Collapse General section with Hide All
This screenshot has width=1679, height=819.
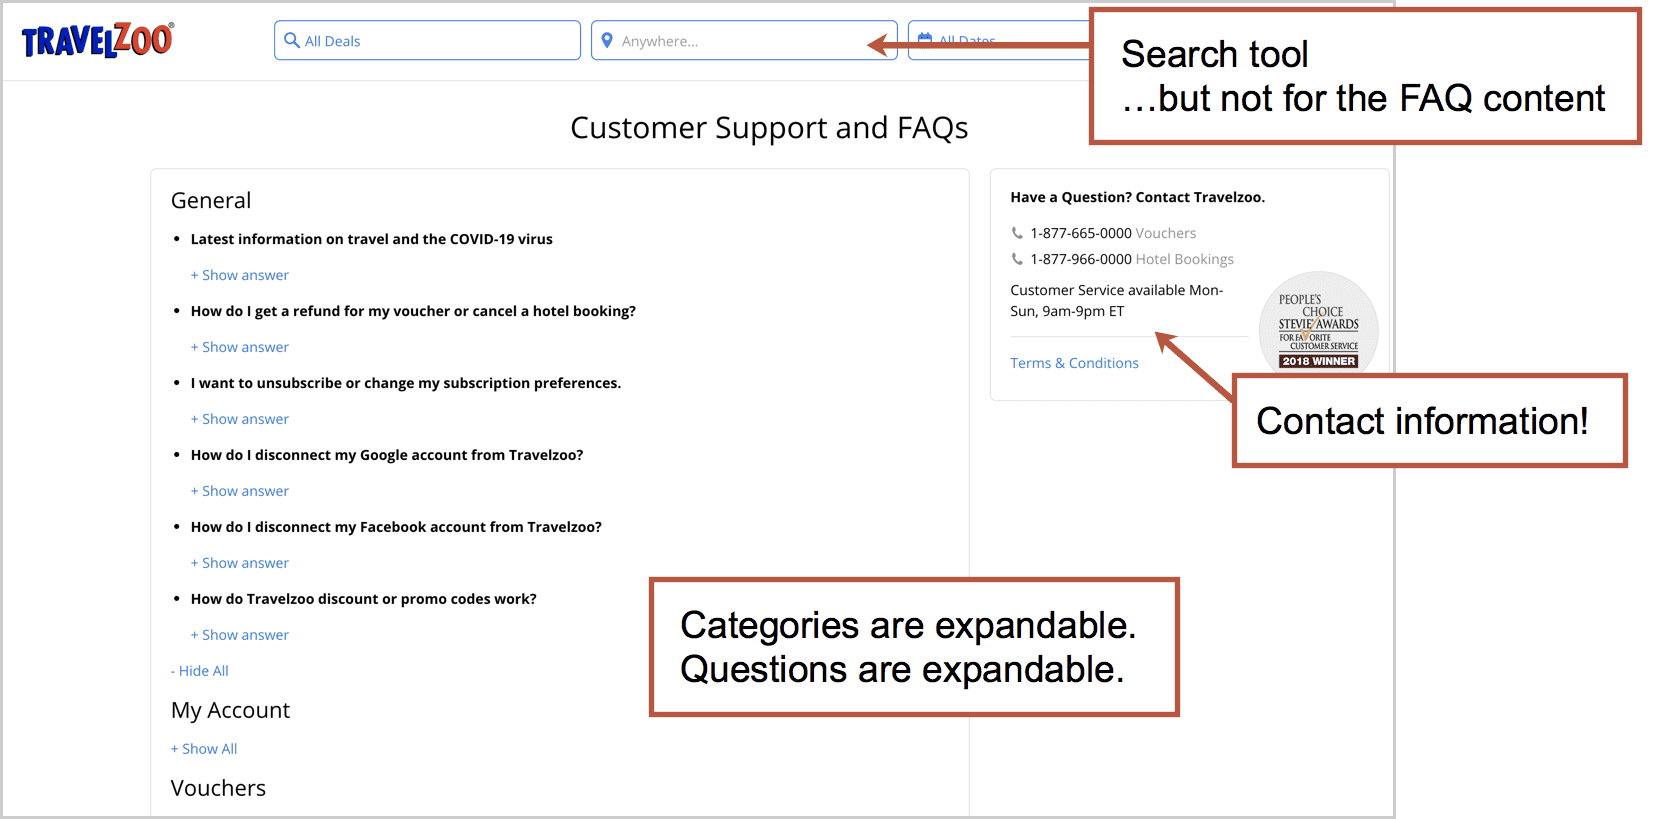(x=200, y=671)
